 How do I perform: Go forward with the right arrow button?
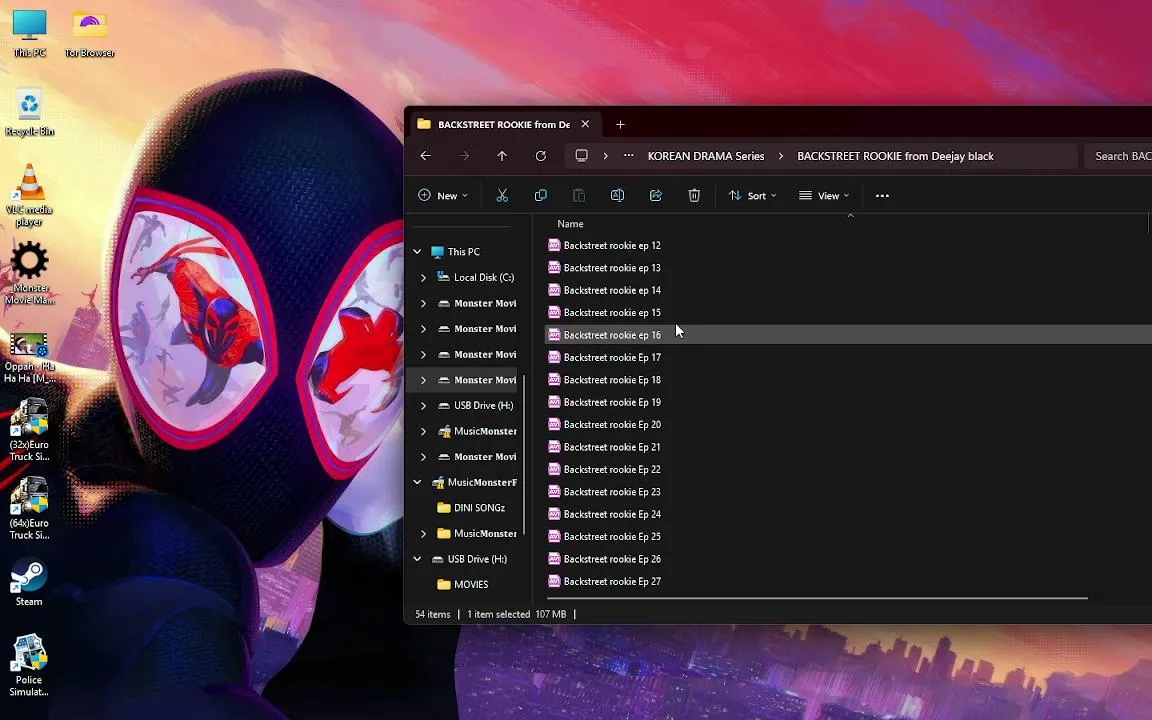(464, 156)
